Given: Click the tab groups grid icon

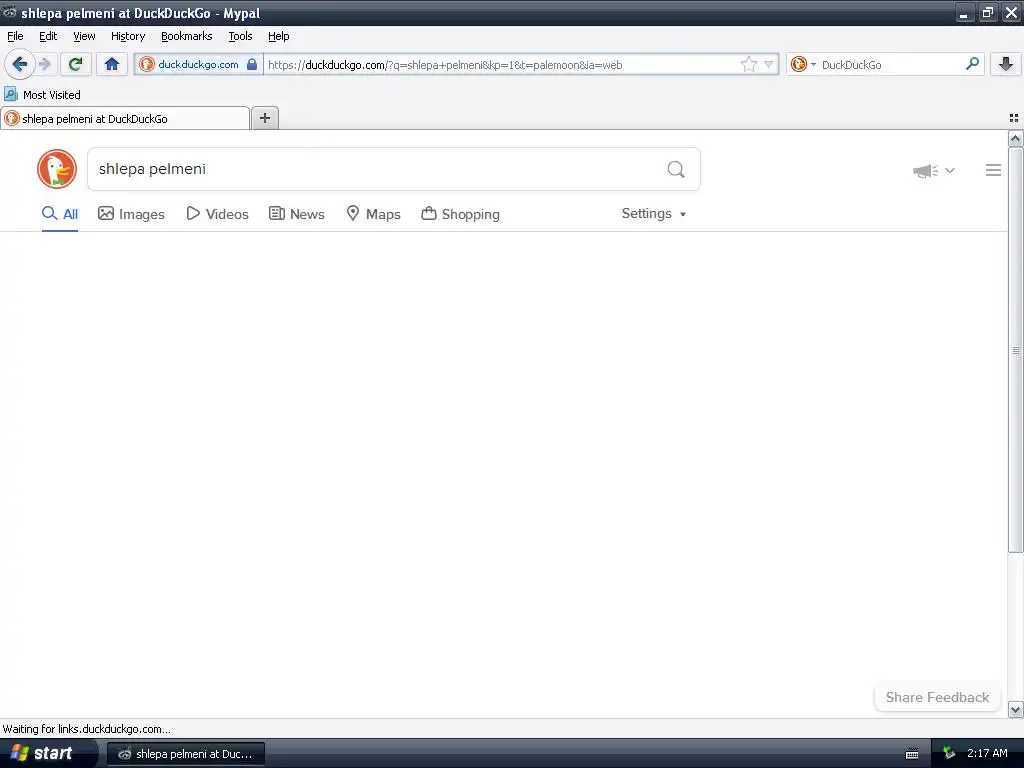Looking at the screenshot, I should pyautogui.click(x=1014, y=118).
